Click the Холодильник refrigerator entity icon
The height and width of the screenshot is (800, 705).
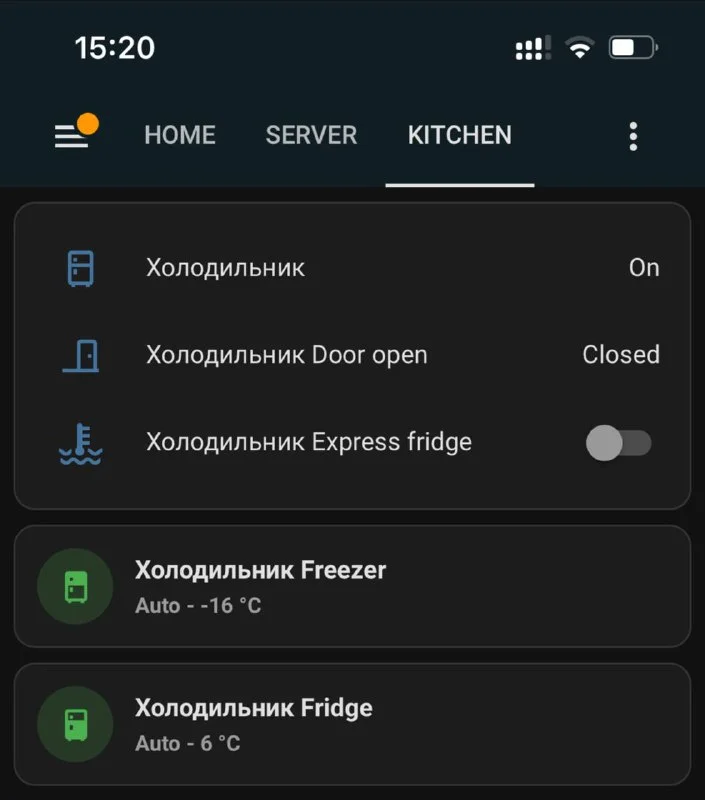[80, 268]
